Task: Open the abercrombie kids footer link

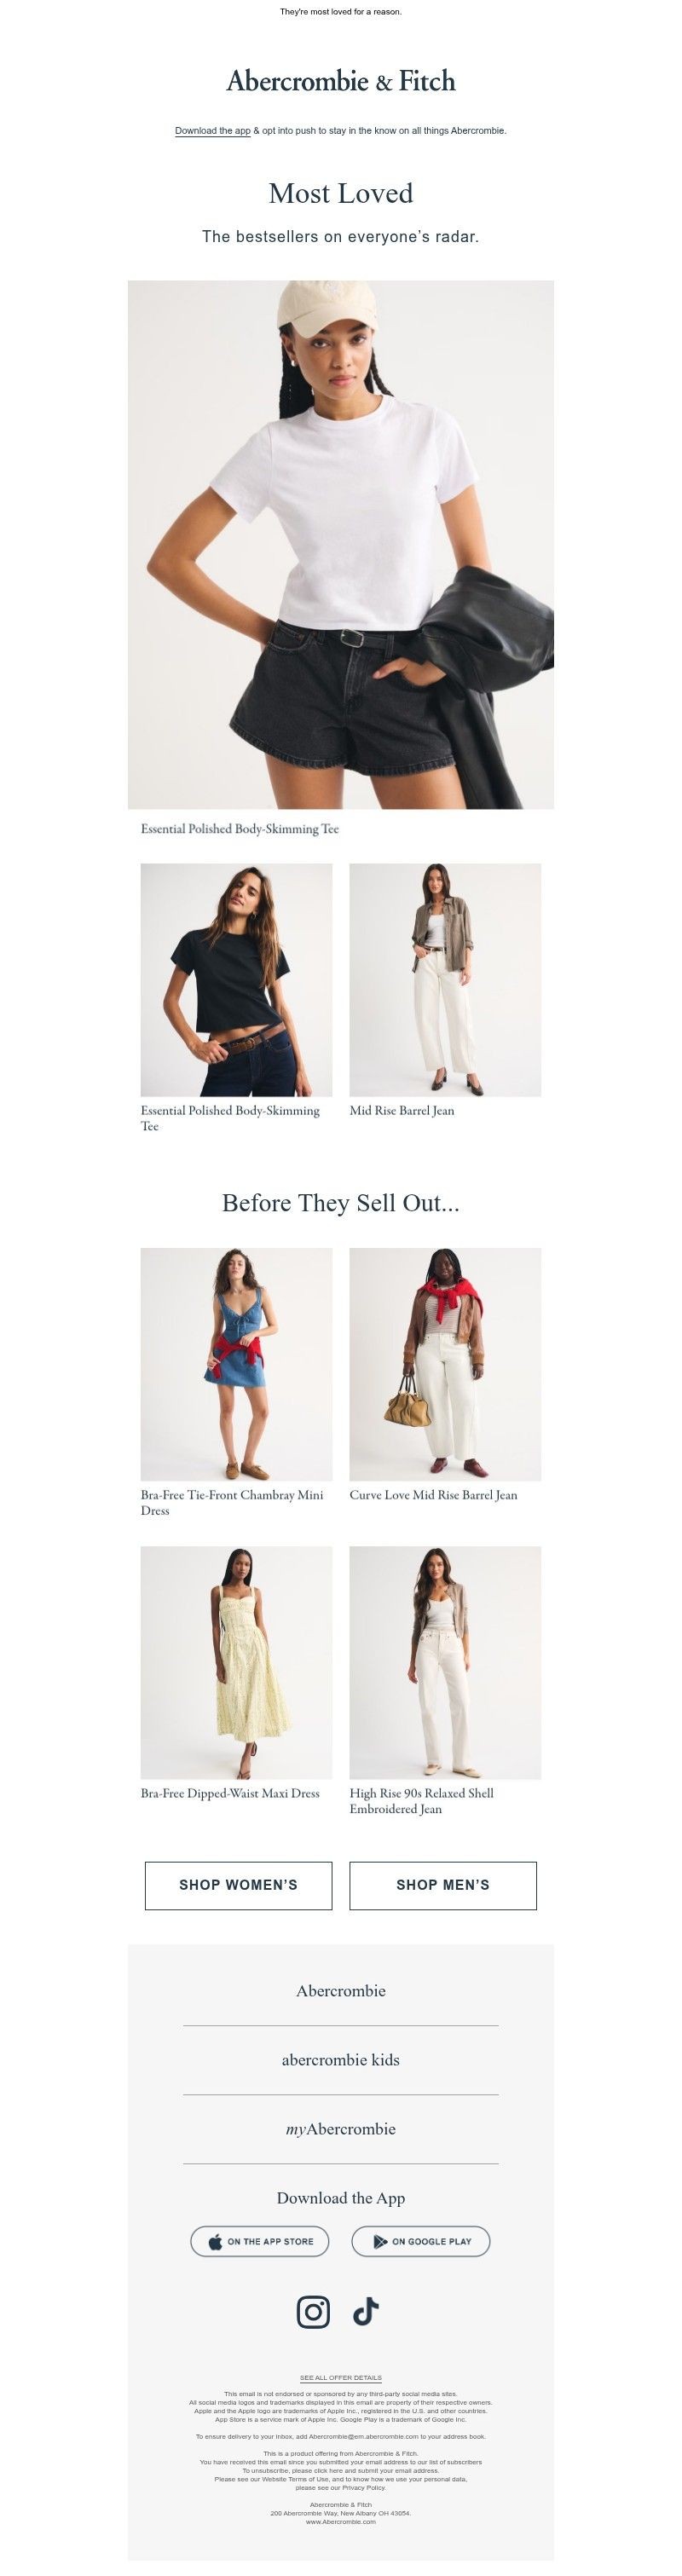Action: pyautogui.click(x=341, y=2060)
